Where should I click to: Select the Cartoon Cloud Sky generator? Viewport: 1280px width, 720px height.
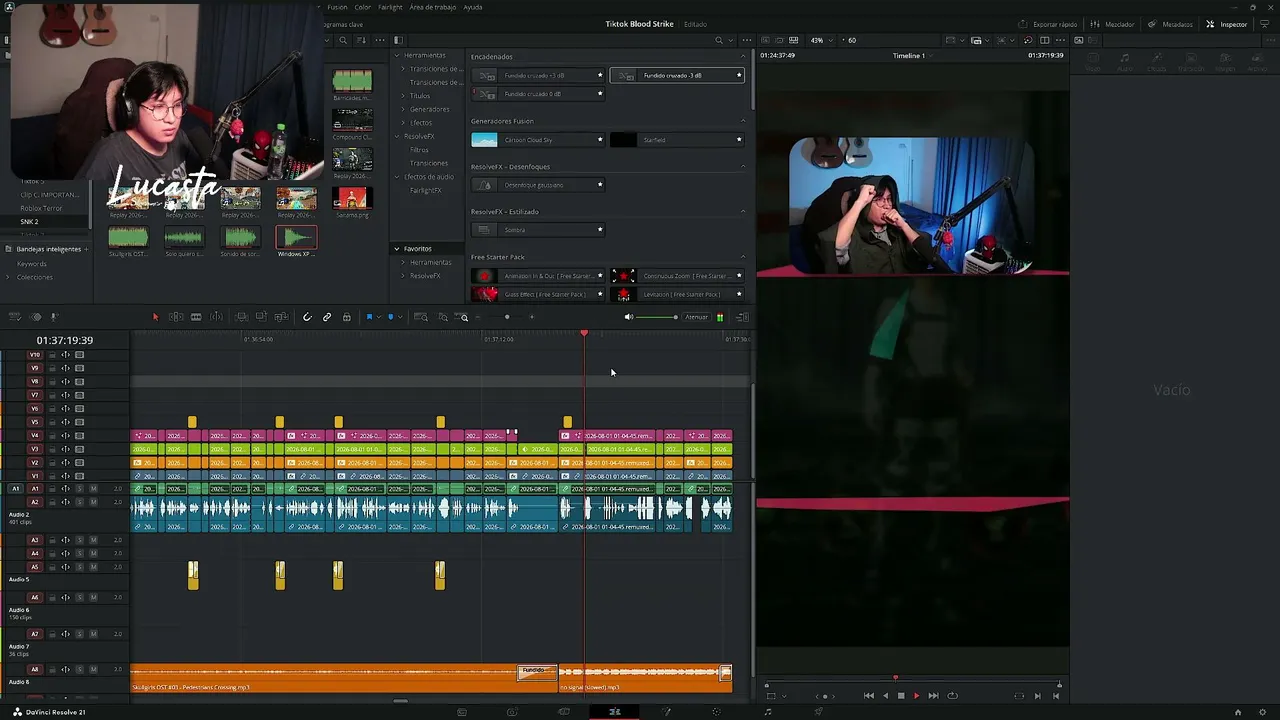pyautogui.click(x=539, y=140)
